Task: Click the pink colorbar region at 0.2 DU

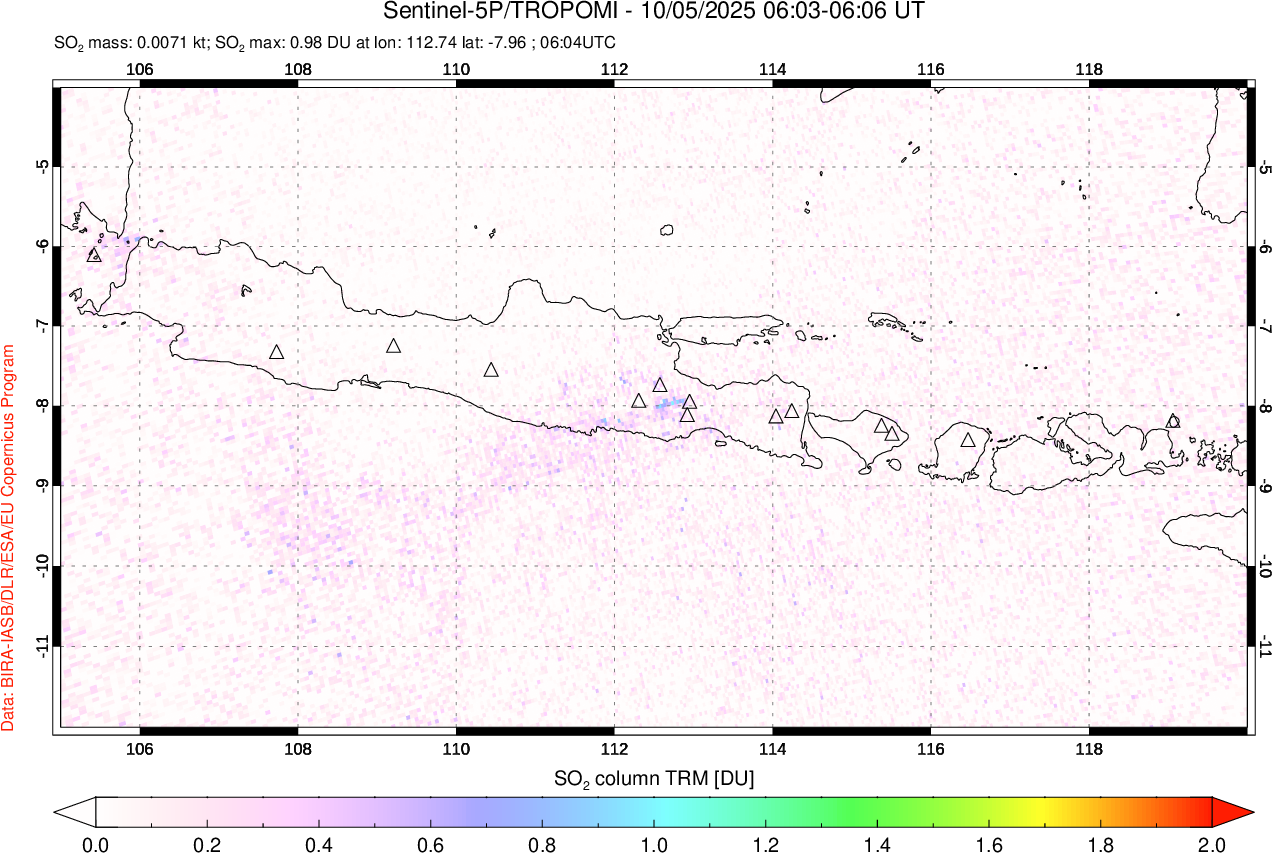Action: 207,811
